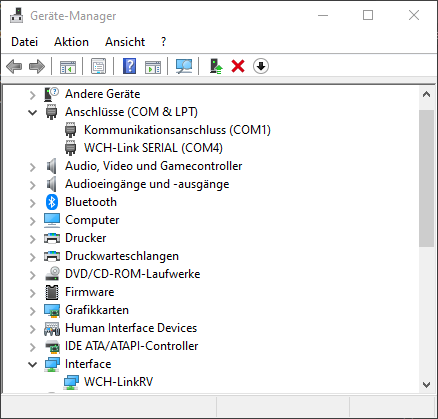The height and width of the screenshot is (419, 438).
Task: Expand the Drucker category
Action: click(32, 239)
